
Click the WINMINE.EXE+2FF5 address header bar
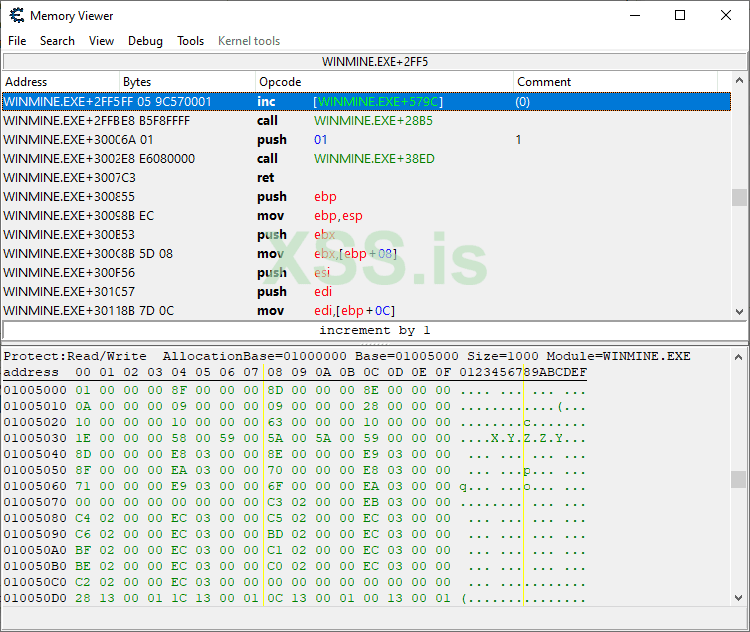pyautogui.click(x=375, y=62)
